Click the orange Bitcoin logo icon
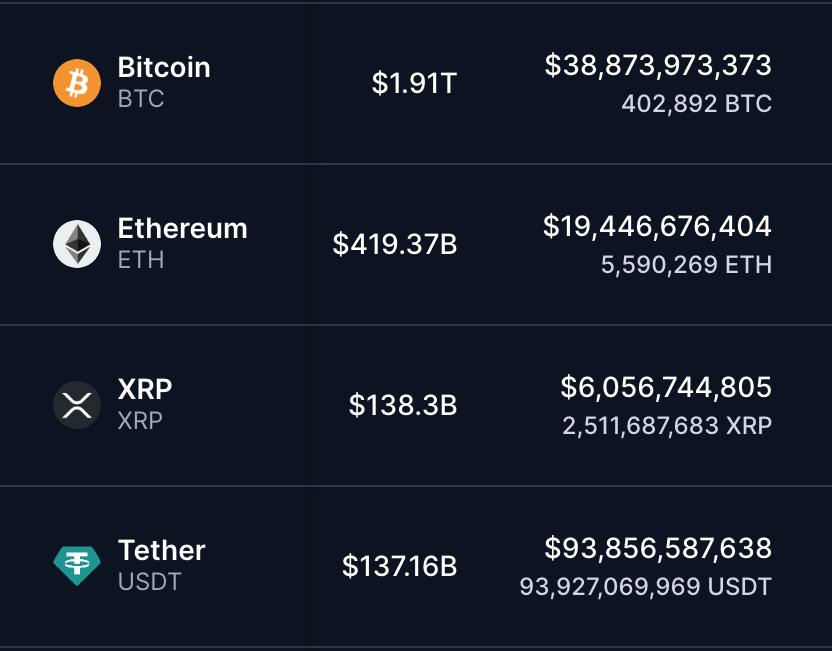Image resolution: width=832 pixels, height=651 pixels. coord(76,83)
